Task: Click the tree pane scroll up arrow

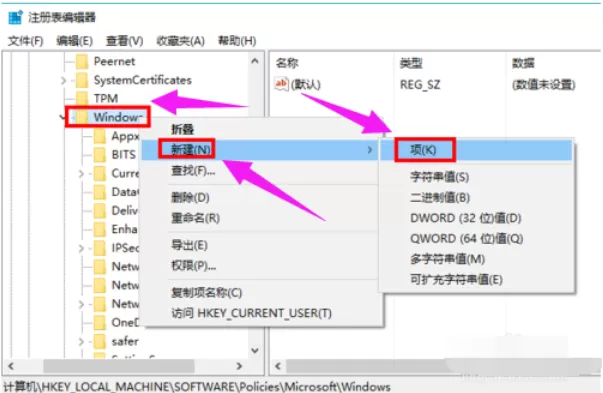Action: tap(255, 61)
